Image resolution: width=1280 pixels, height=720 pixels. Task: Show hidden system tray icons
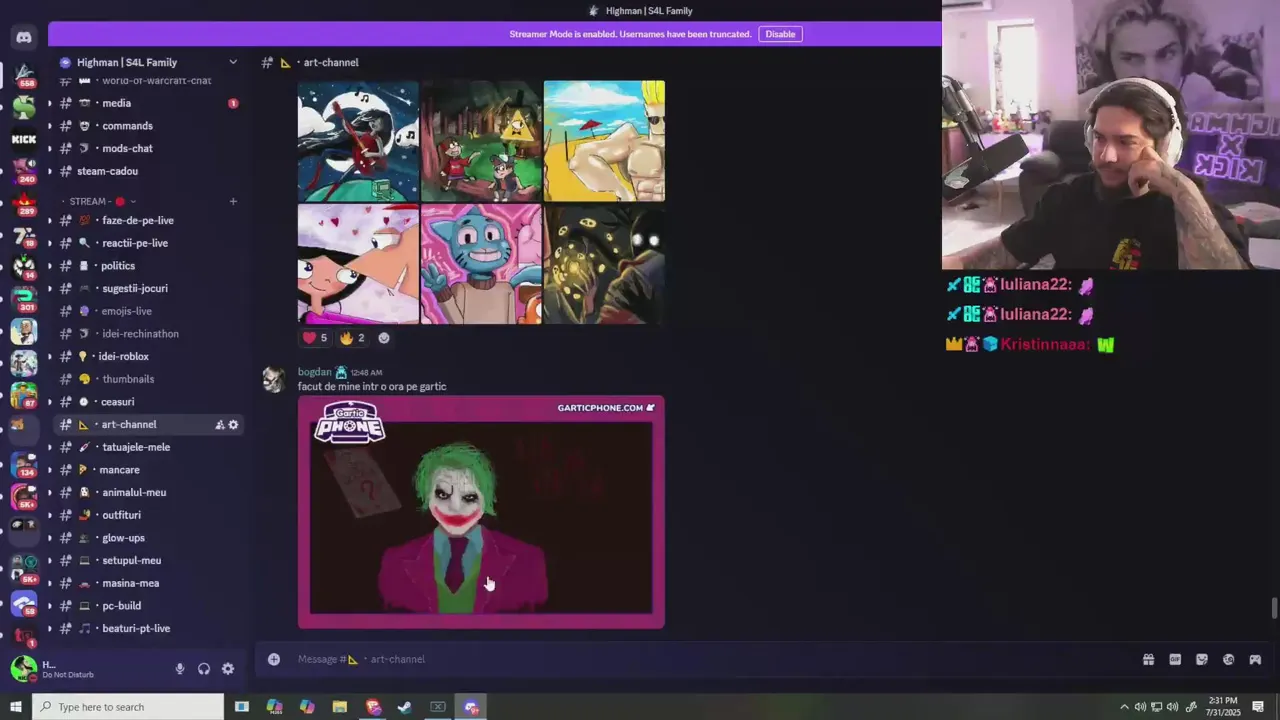tap(1124, 707)
